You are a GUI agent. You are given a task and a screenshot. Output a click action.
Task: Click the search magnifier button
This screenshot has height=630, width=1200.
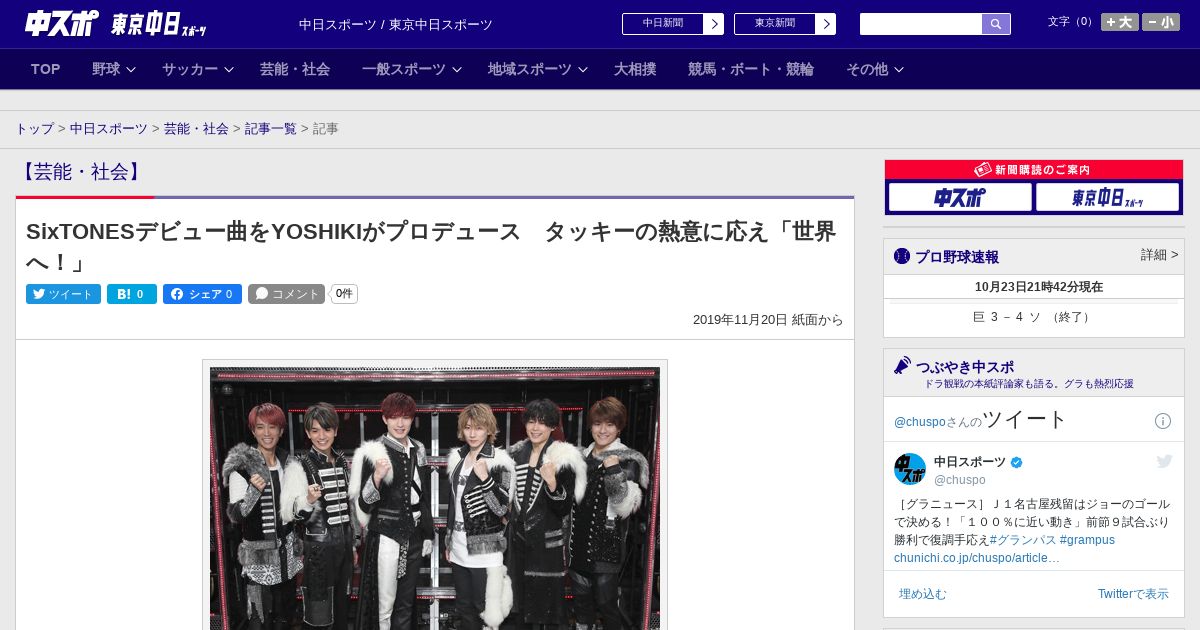[996, 24]
